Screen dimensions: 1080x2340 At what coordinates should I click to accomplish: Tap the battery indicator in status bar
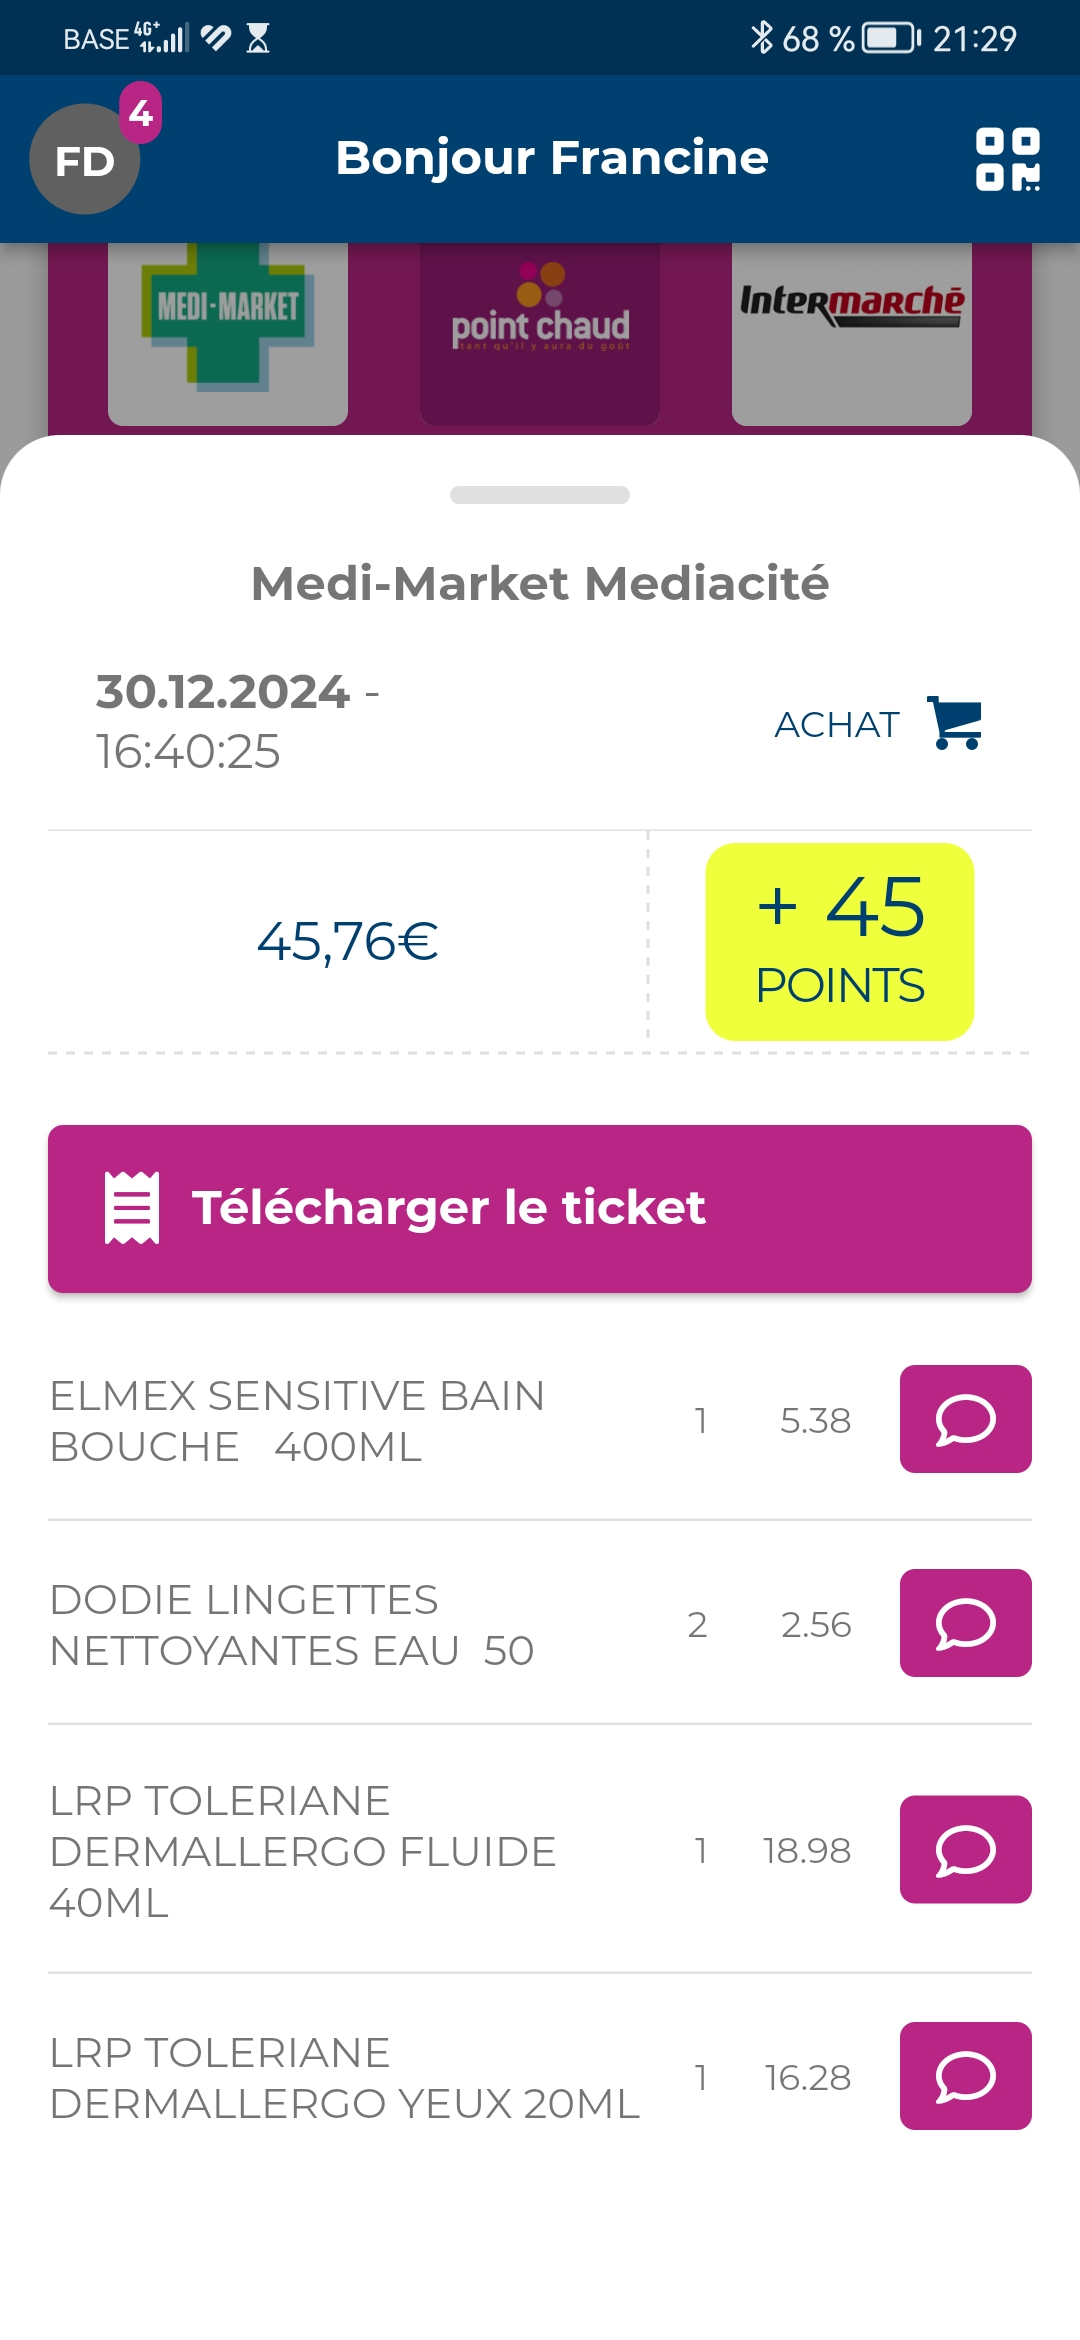coord(890,39)
